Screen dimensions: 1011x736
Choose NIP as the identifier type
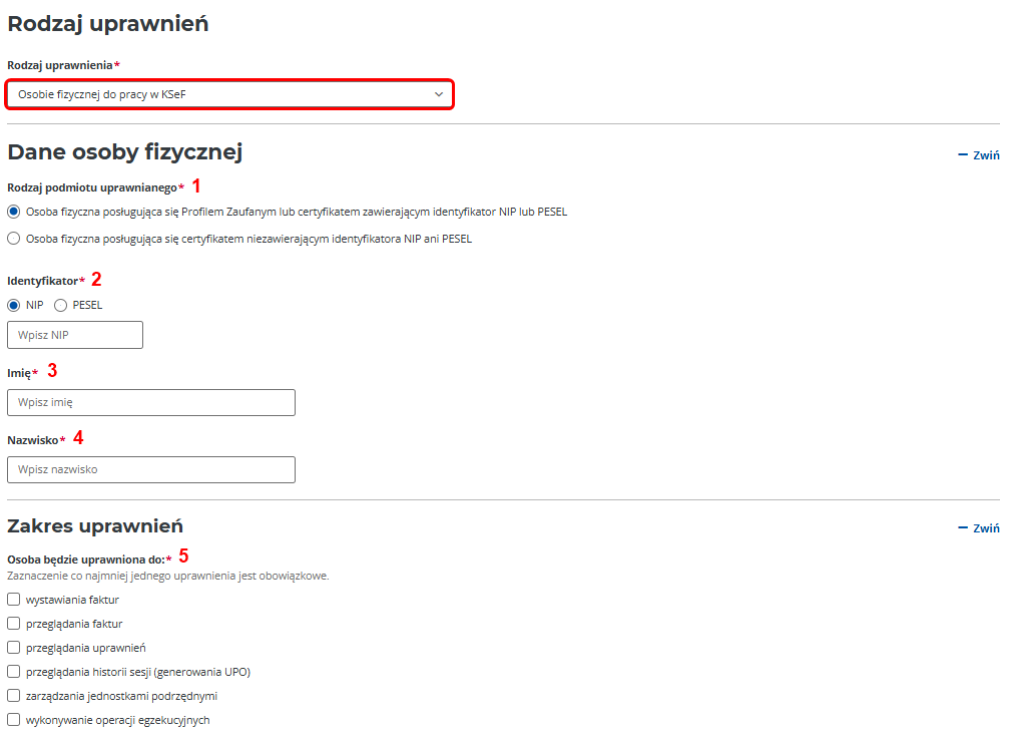[x=14, y=305]
